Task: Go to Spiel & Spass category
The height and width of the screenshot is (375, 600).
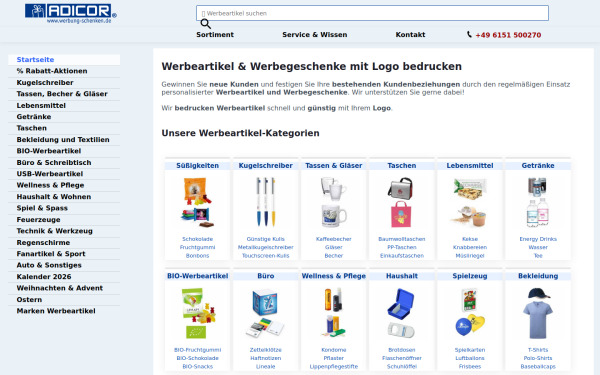Action: click(x=64, y=208)
